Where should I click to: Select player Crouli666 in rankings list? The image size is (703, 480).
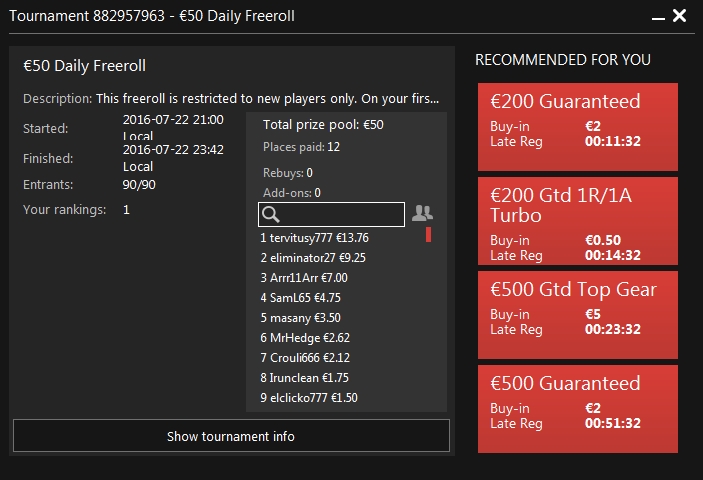tap(305, 358)
